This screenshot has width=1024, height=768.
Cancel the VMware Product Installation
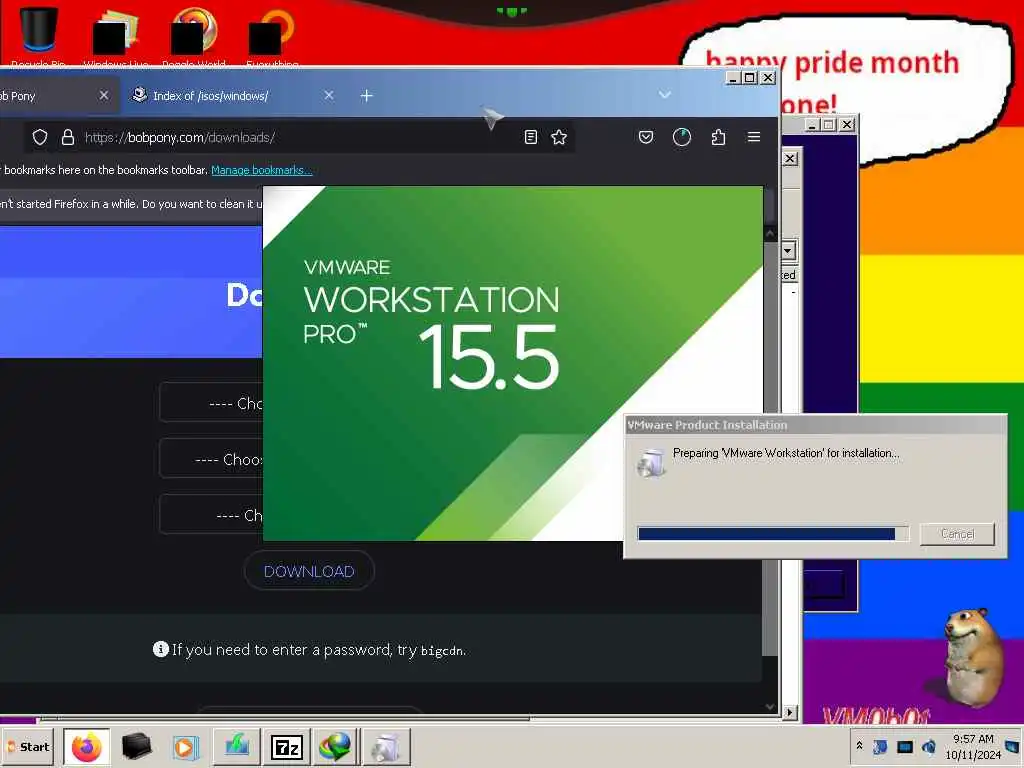tap(957, 534)
